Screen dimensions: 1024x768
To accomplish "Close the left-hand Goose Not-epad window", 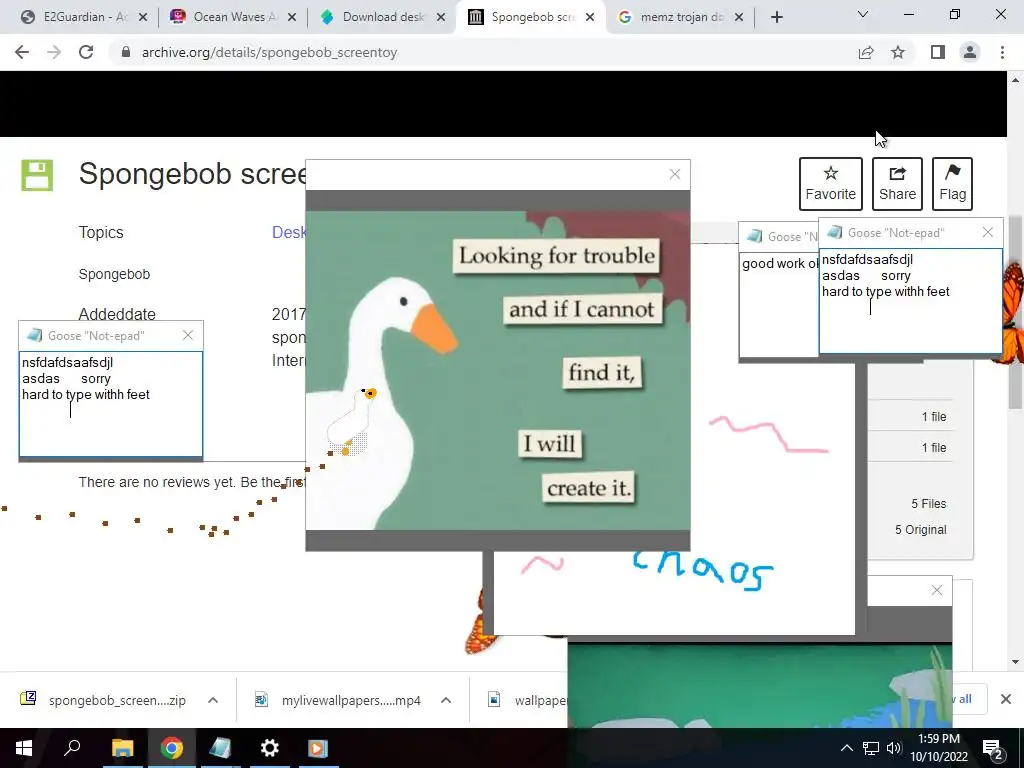I will [x=188, y=335].
